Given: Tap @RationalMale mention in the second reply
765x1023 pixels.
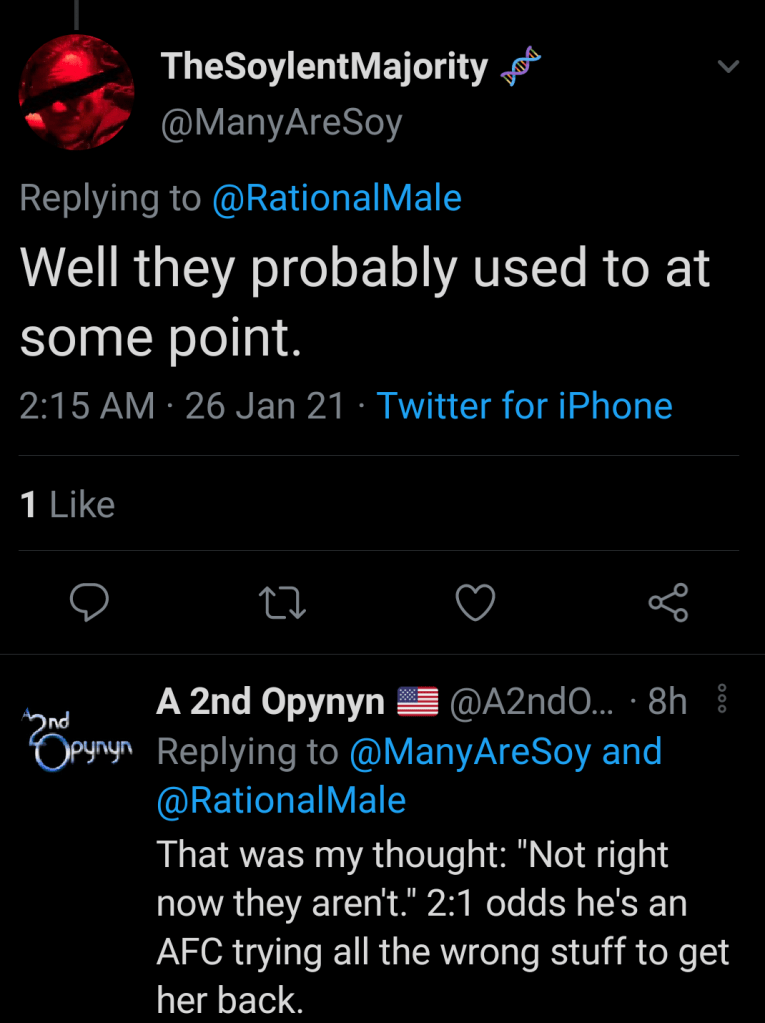Looking at the screenshot, I should [281, 800].
